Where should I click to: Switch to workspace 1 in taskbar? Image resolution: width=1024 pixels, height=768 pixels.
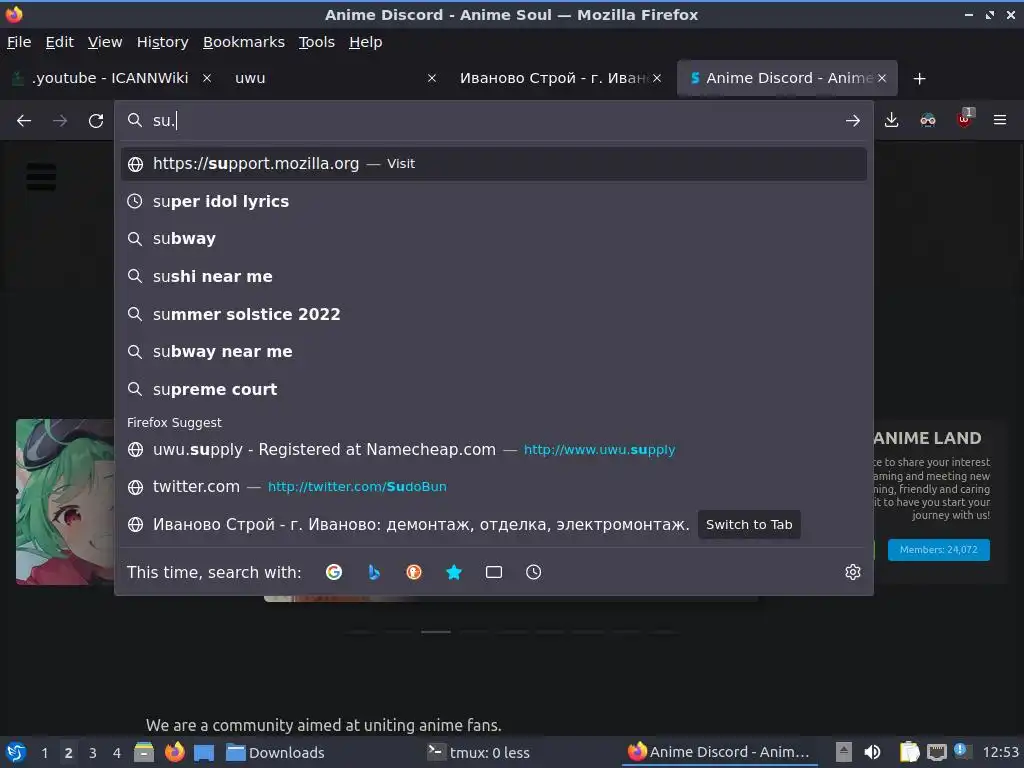44,752
